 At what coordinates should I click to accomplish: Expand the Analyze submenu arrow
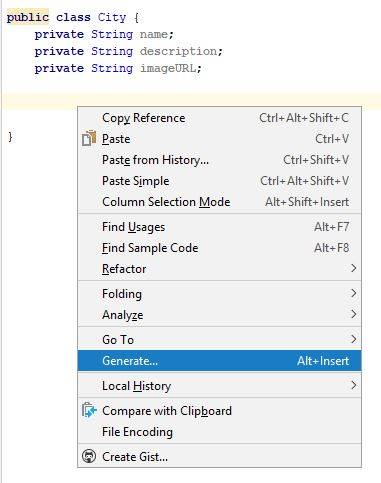[353, 314]
